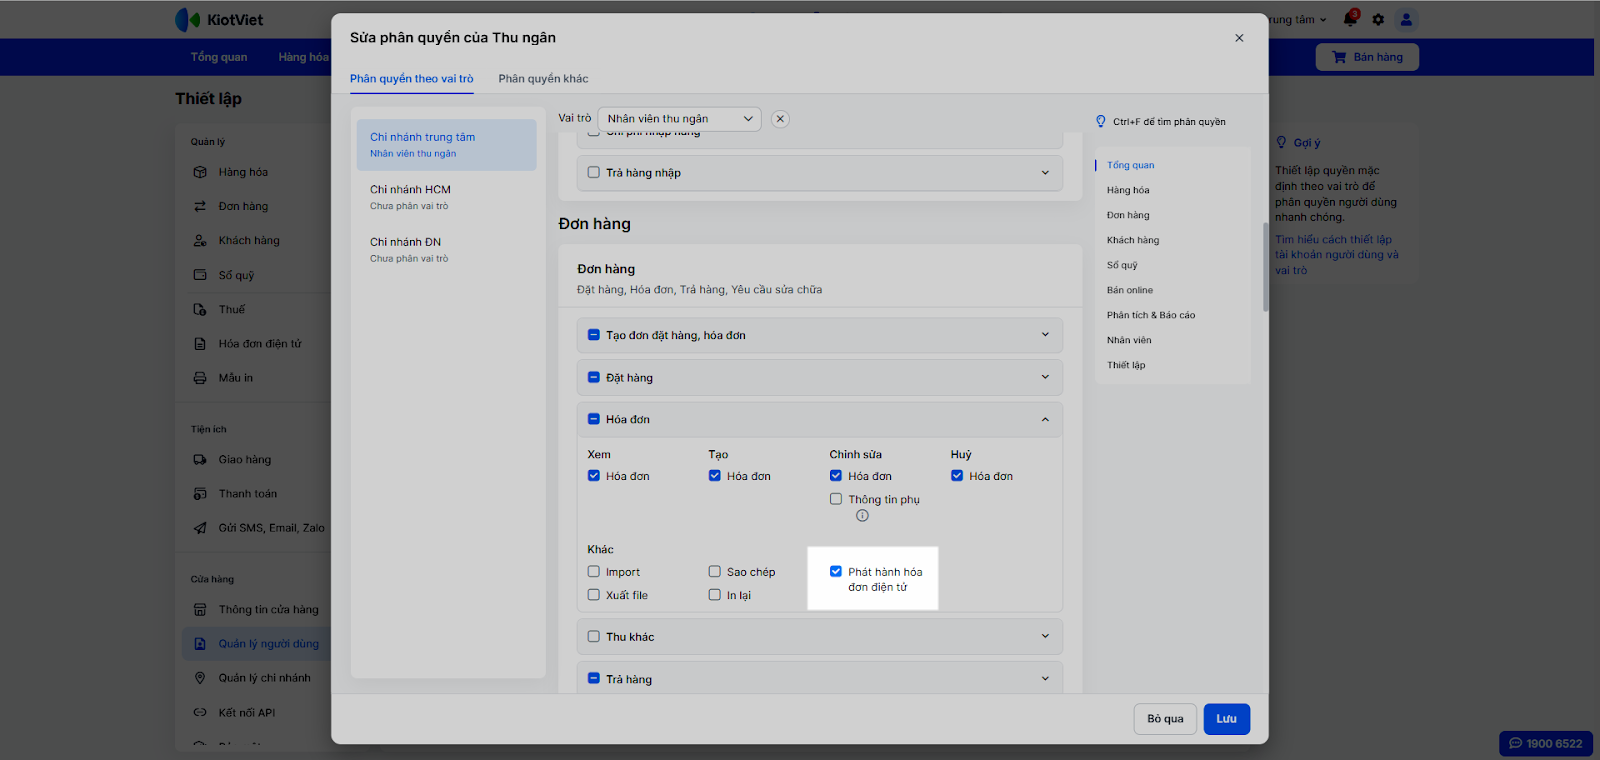Uncheck Phát hành hóa đơn điện tử

coord(836,572)
